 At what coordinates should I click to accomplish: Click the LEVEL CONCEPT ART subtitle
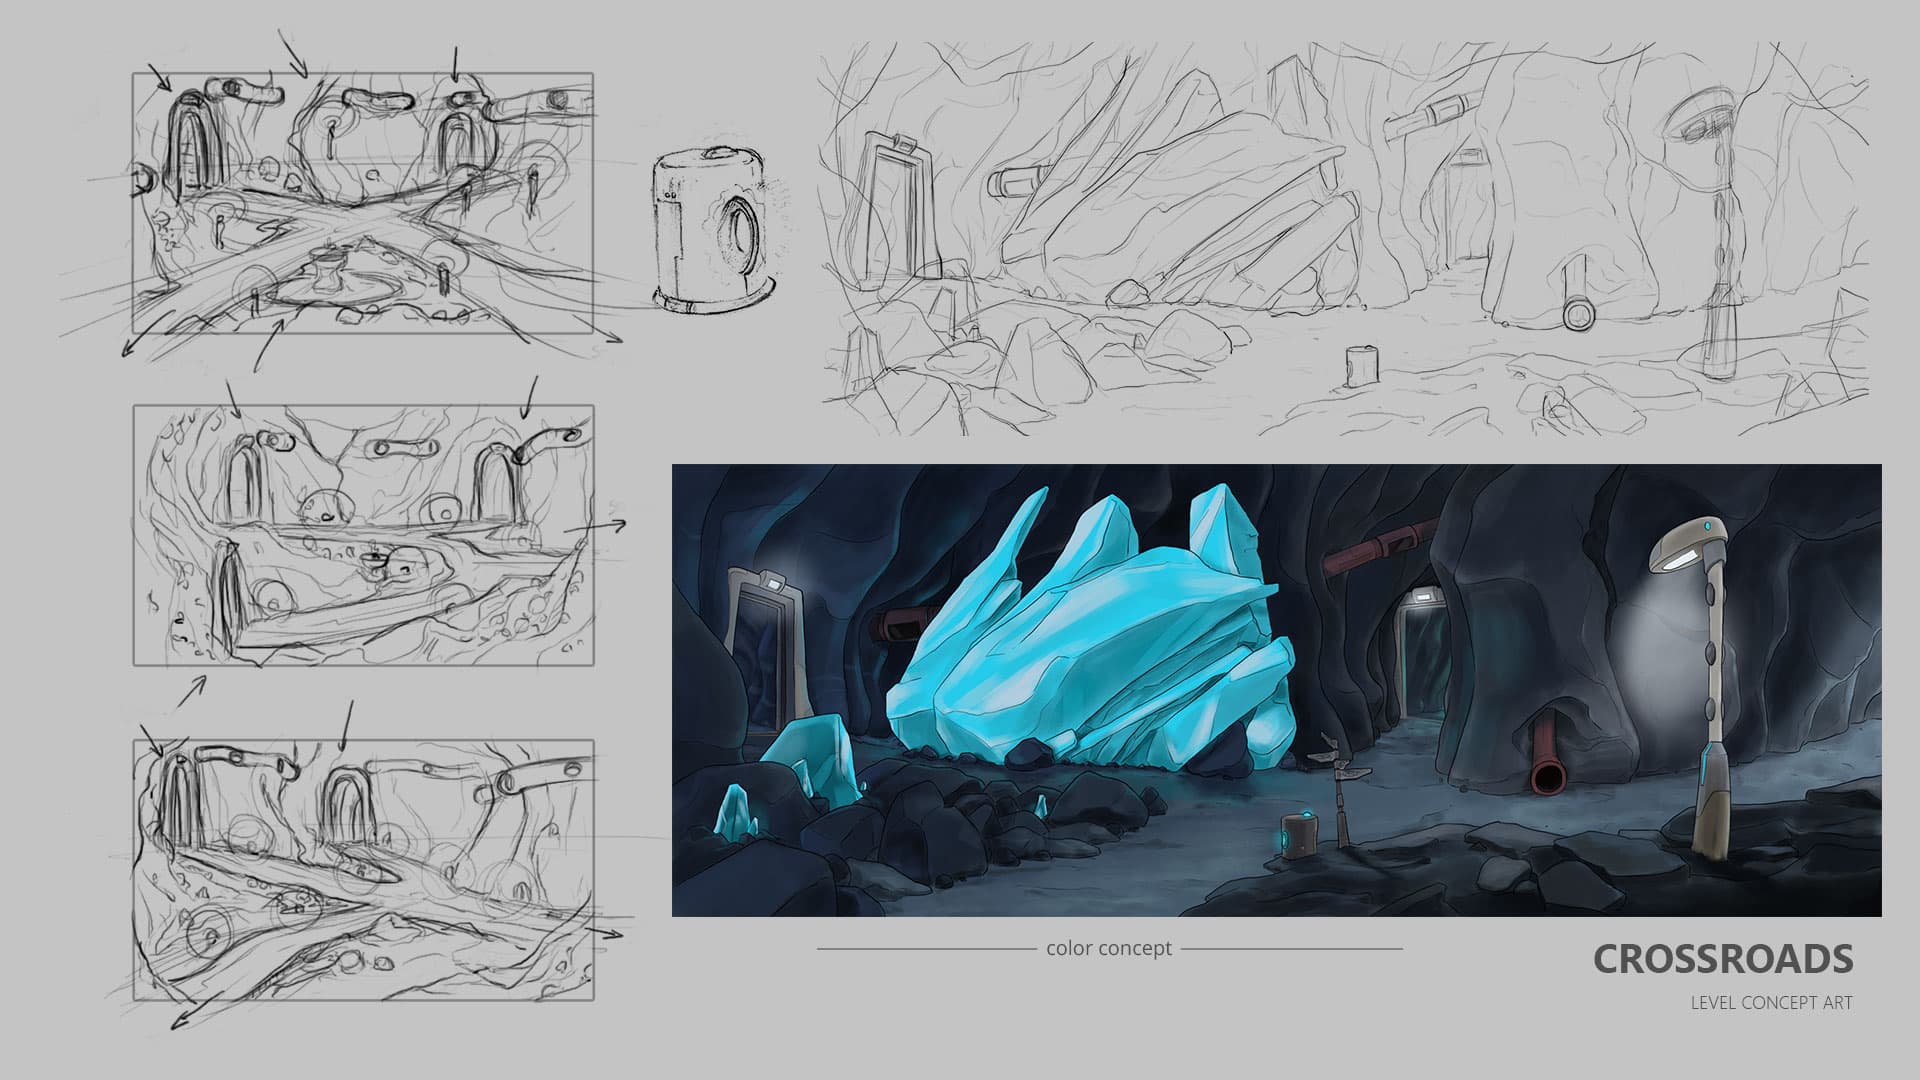pyautogui.click(x=1771, y=1002)
